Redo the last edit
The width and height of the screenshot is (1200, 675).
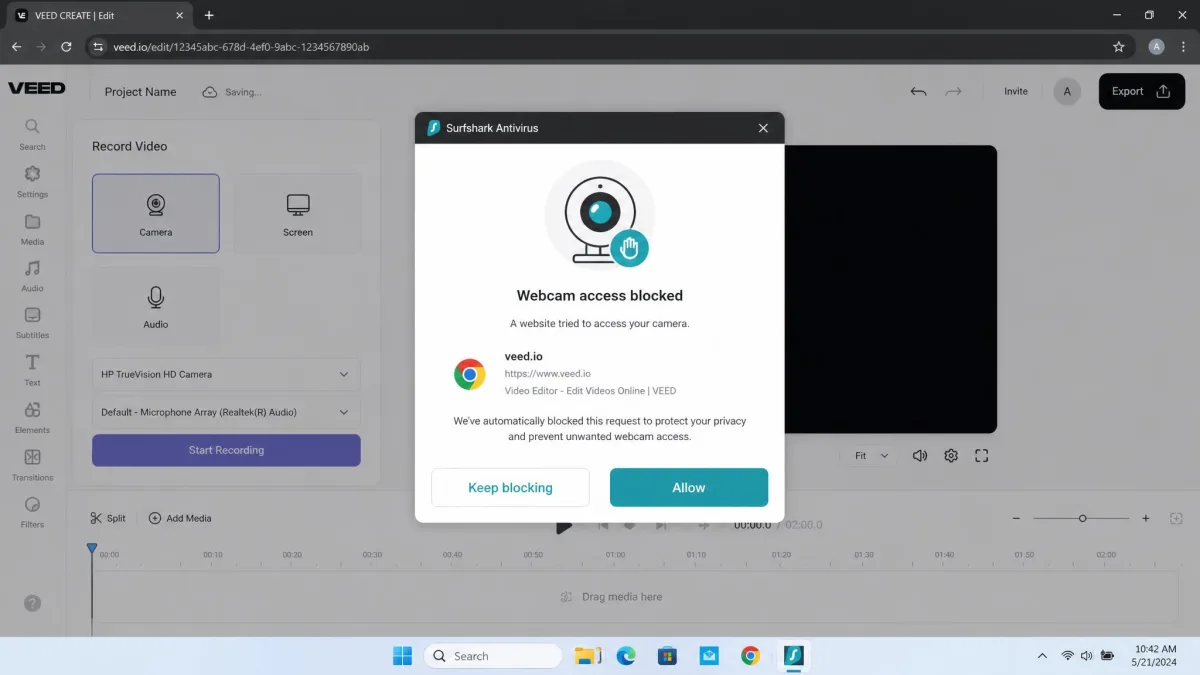(953, 91)
